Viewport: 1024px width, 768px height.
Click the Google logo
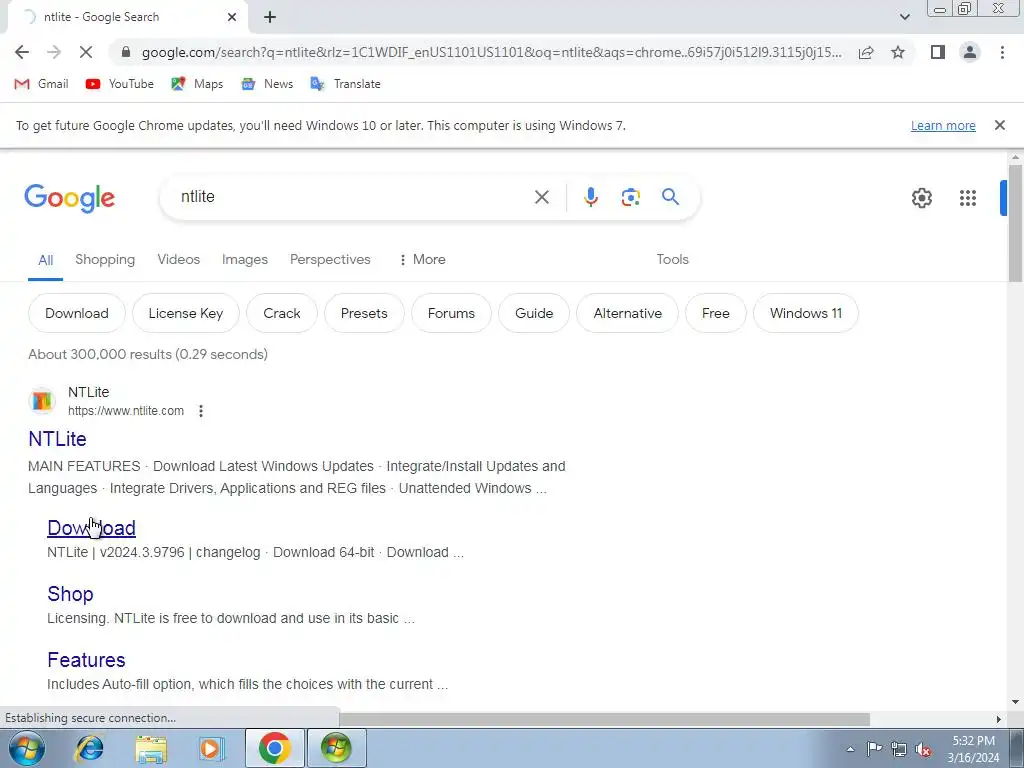point(69,199)
